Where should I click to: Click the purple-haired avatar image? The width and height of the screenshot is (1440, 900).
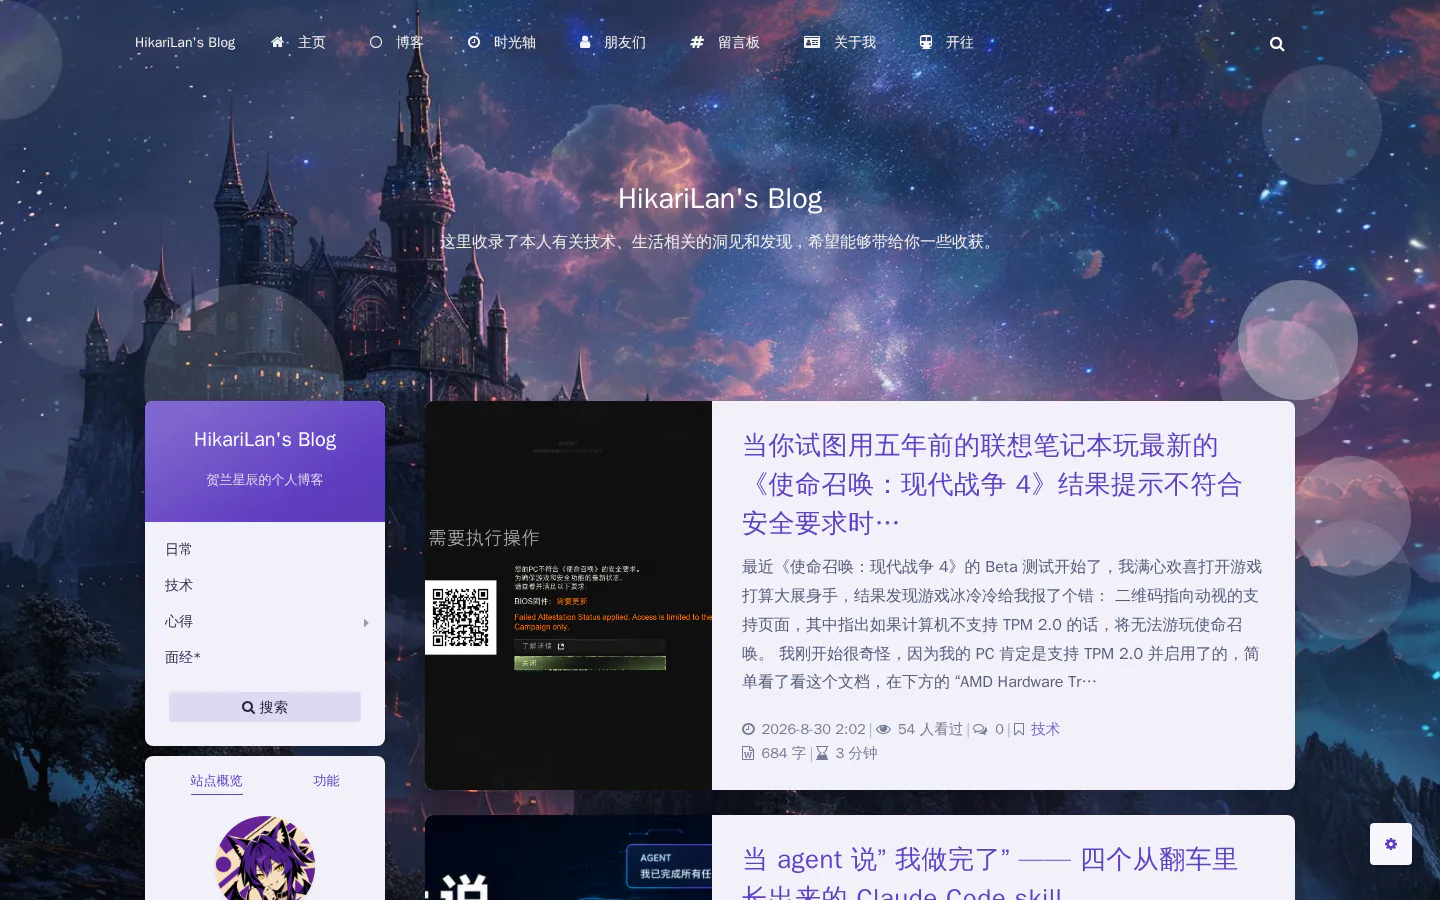(265, 858)
